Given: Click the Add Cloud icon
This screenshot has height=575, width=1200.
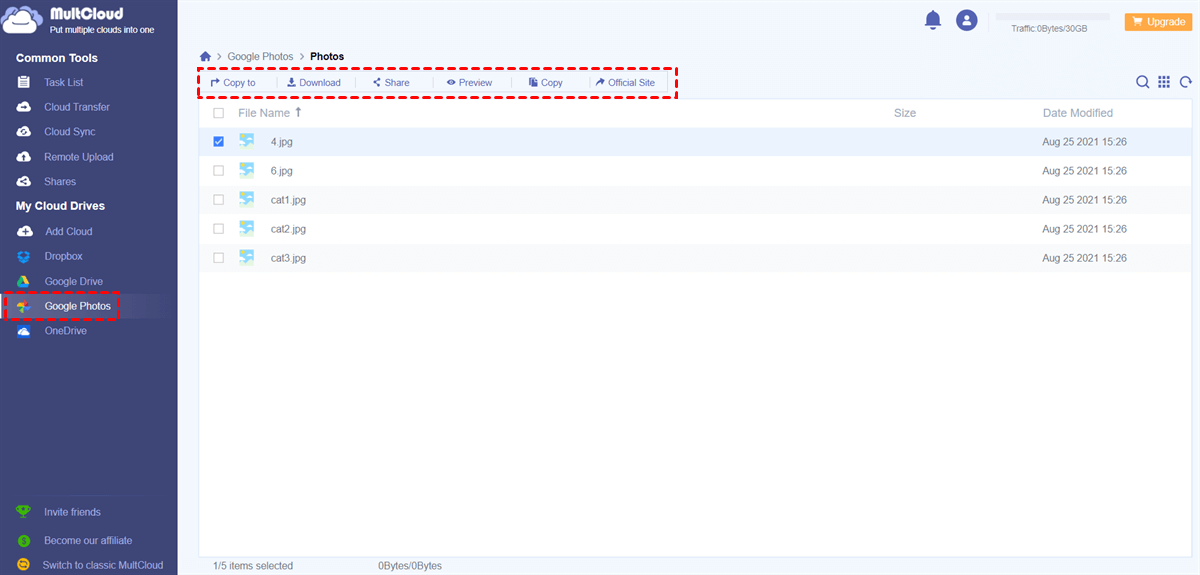Looking at the screenshot, I should pos(24,231).
